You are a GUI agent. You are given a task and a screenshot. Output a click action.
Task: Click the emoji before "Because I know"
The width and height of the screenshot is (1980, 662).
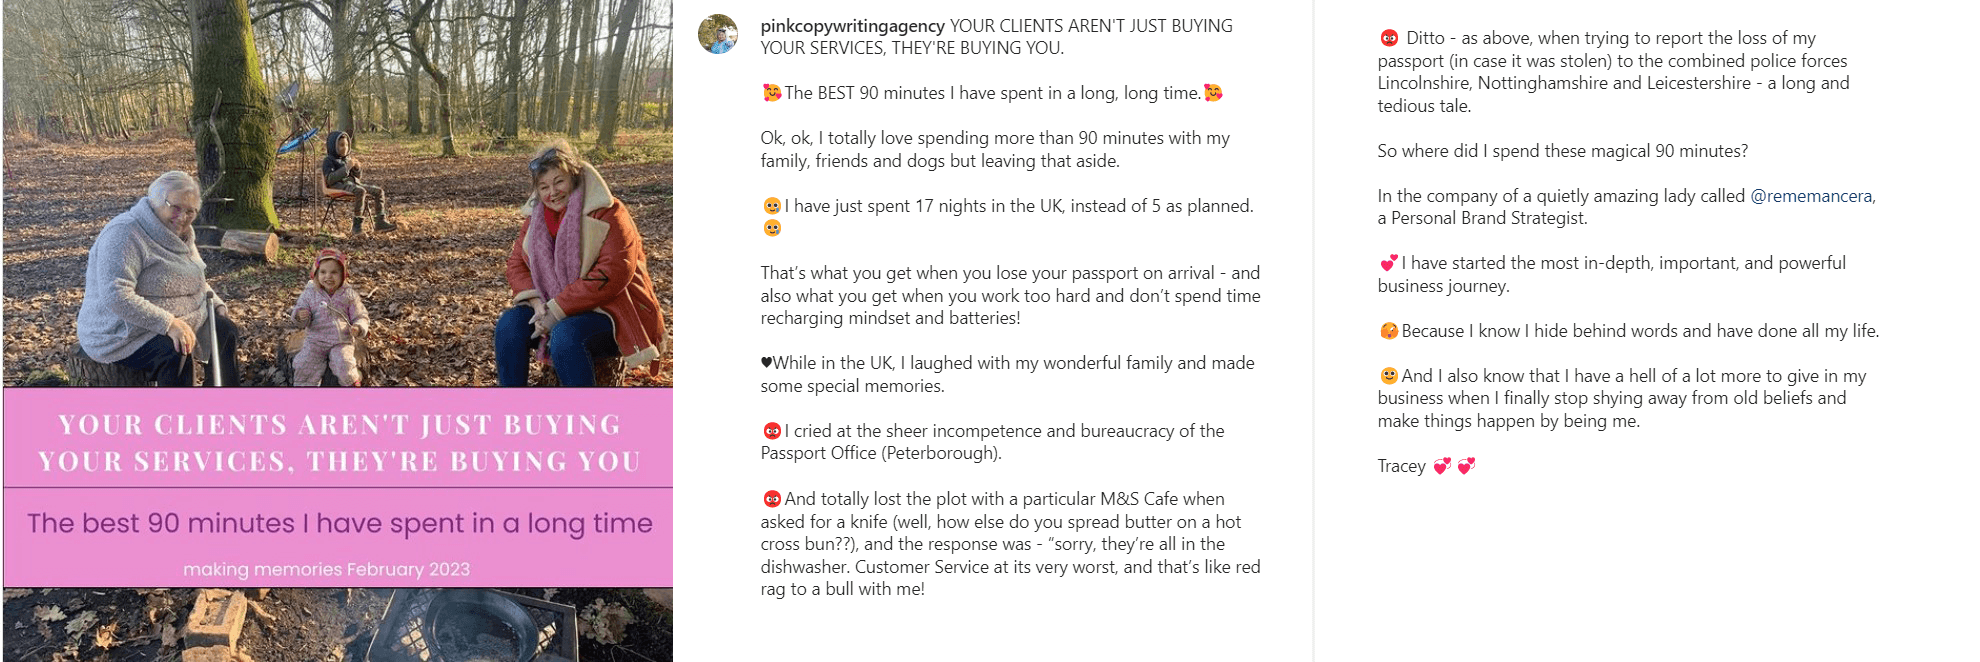tap(1389, 331)
